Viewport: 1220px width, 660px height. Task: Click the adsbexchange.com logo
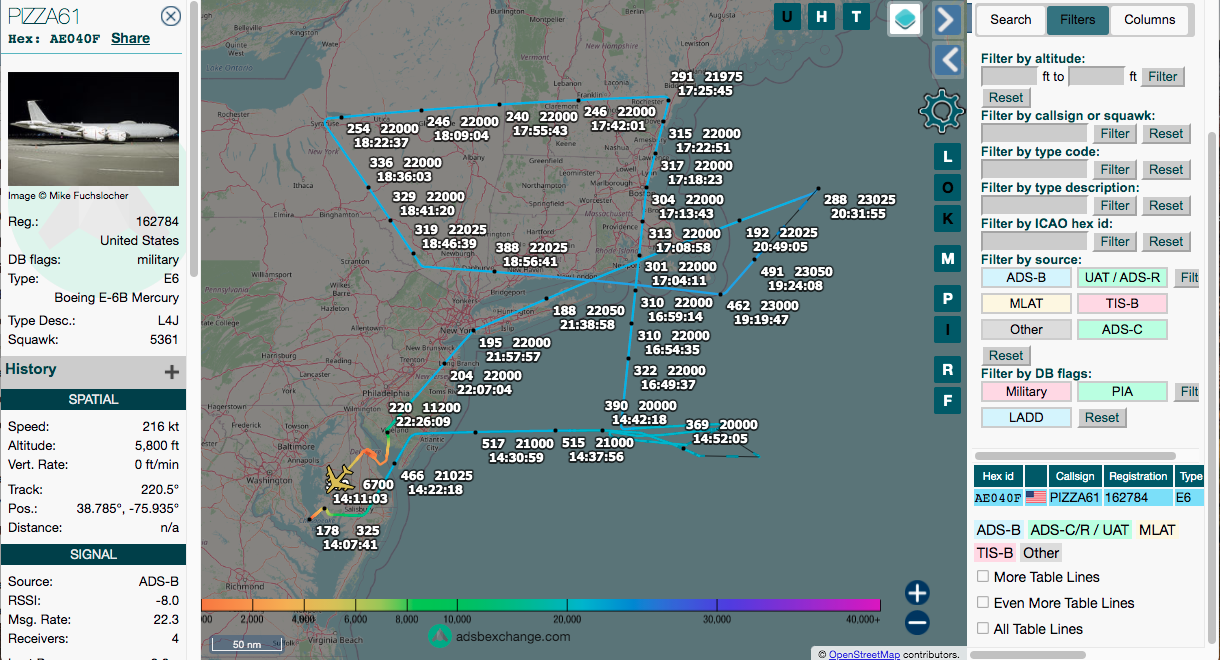pyautogui.click(x=499, y=636)
